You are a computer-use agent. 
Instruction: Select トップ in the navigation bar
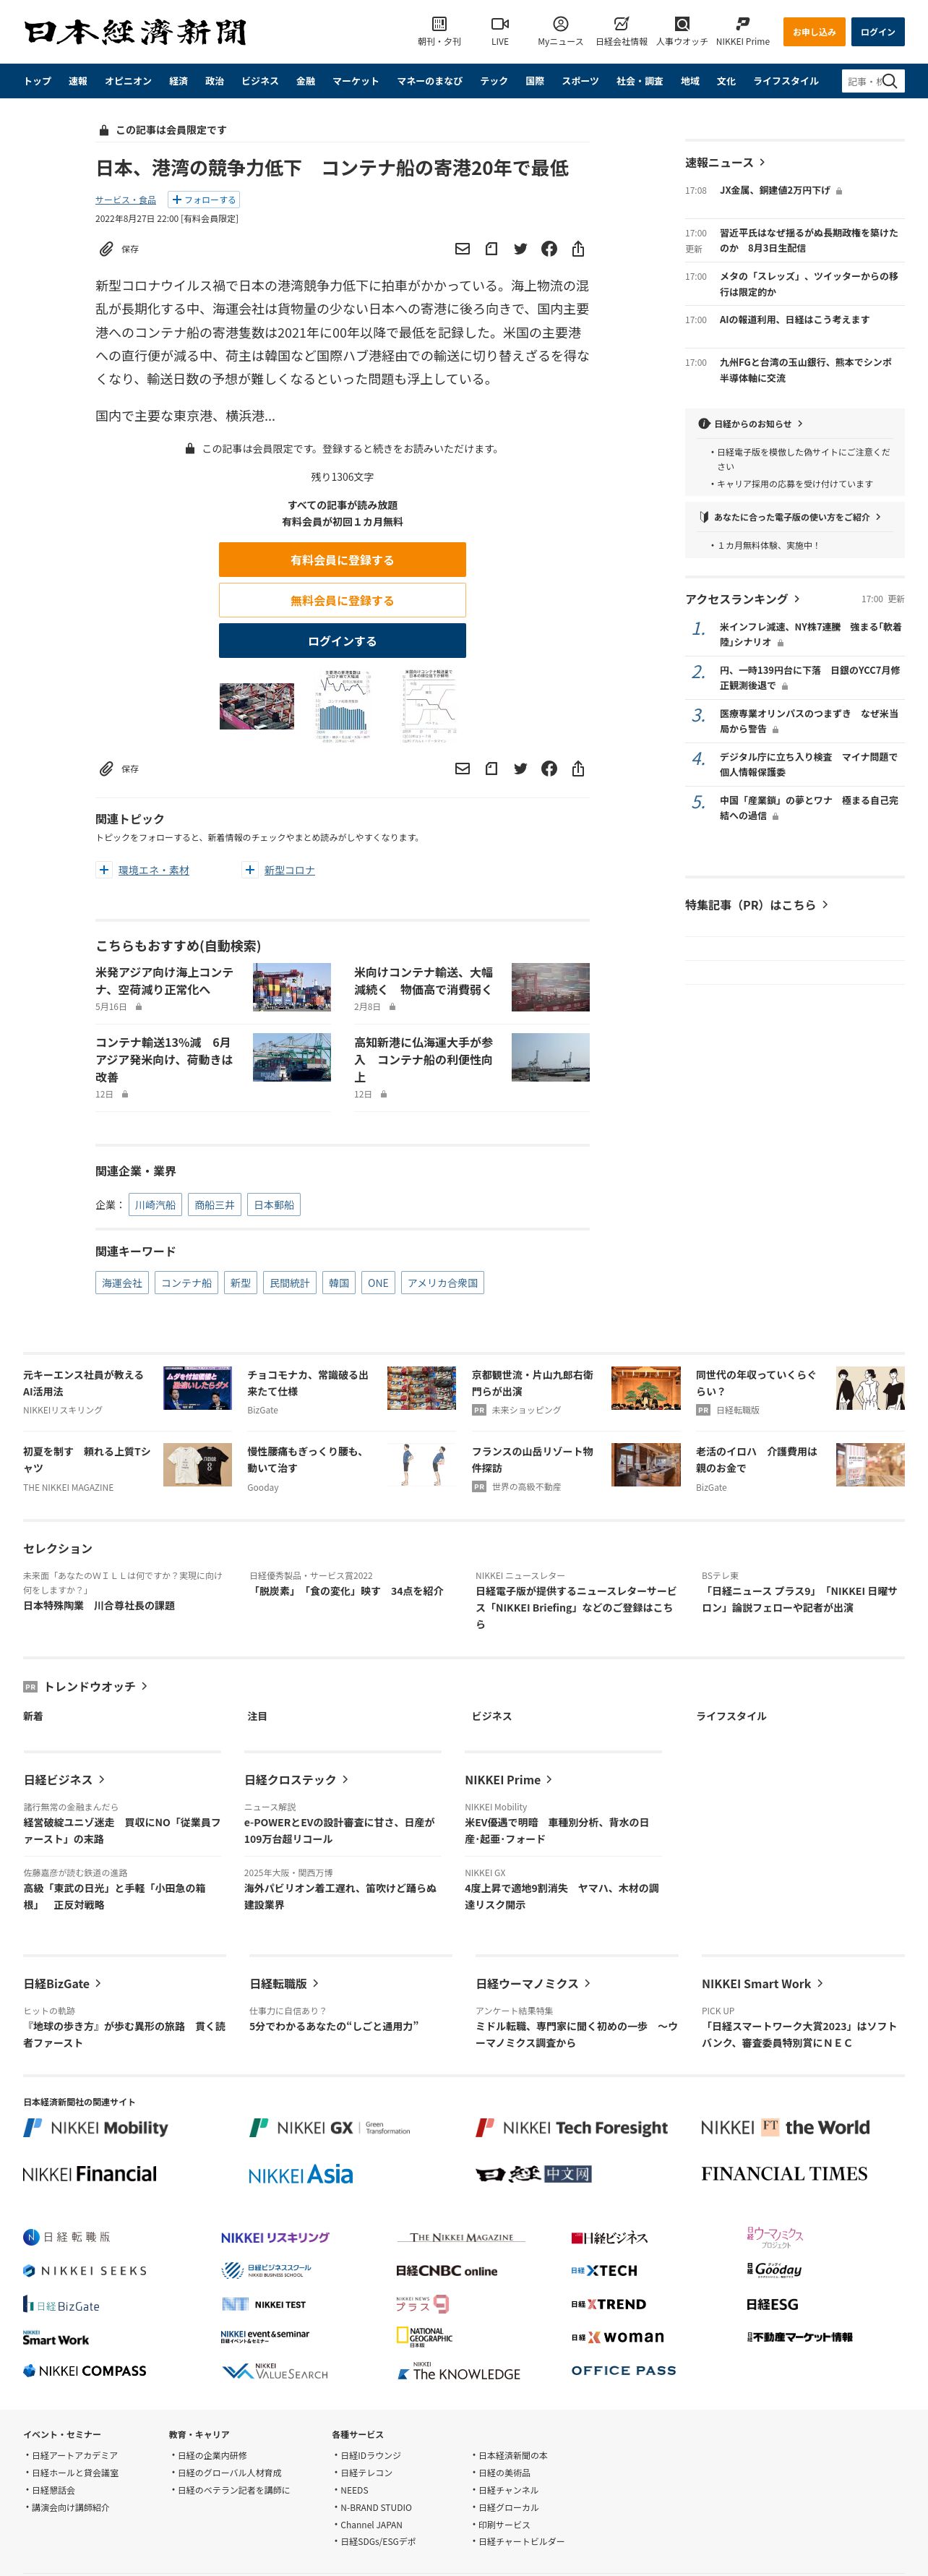pos(37,81)
